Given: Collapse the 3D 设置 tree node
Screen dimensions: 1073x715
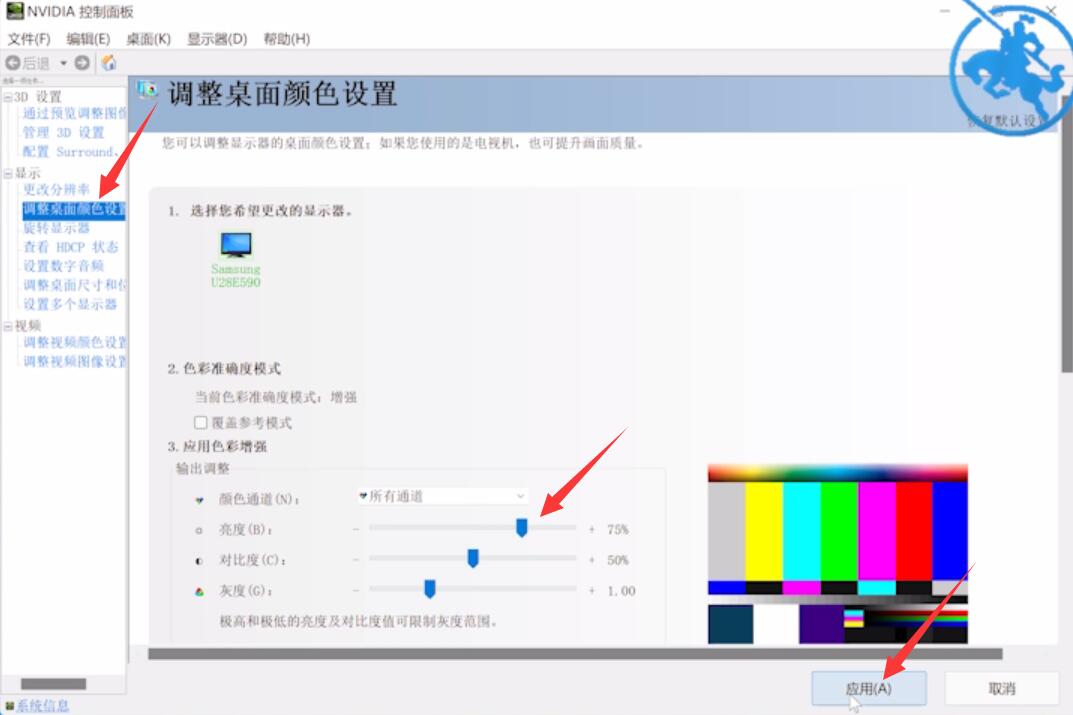Looking at the screenshot, I should [8, 97].
